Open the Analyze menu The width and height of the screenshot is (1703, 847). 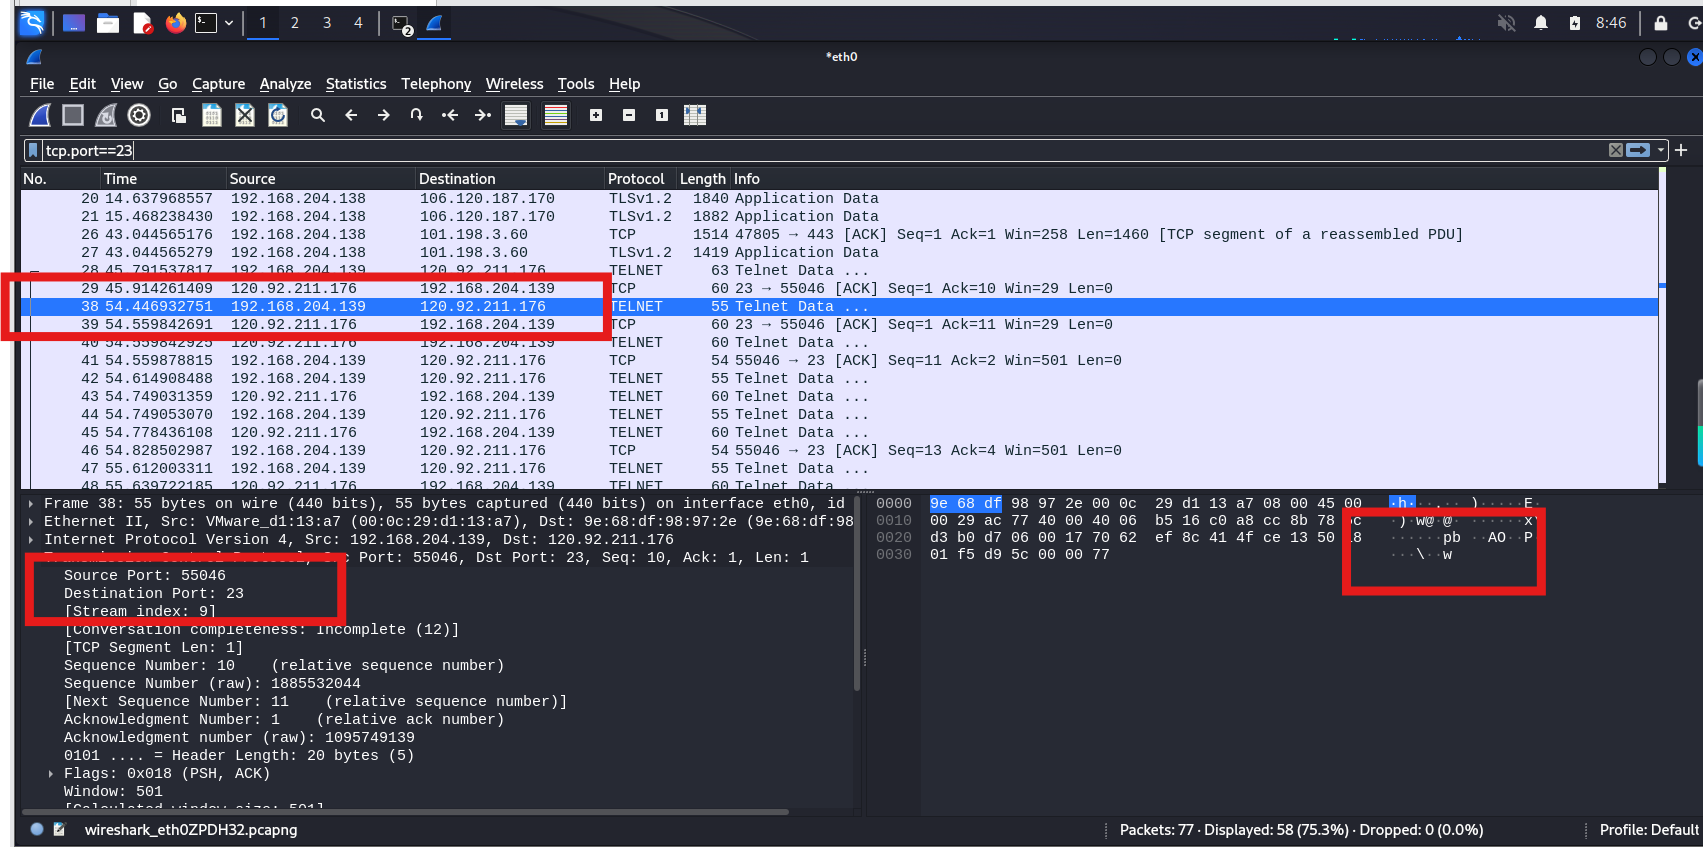coord(285,84)
